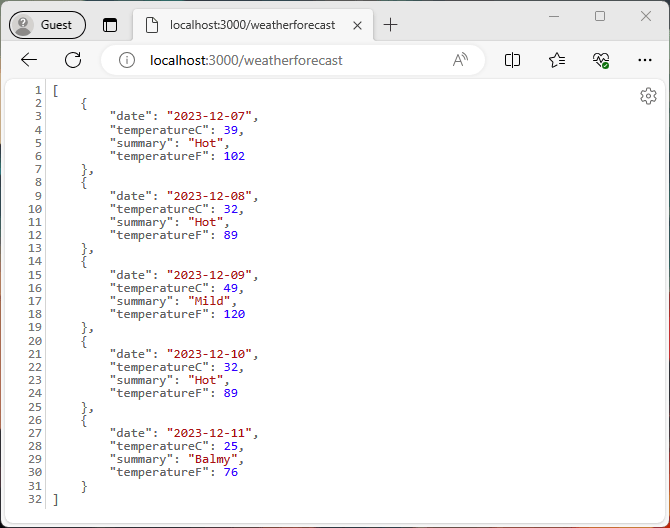Open JSON viewer settings gear

[648, 96]
